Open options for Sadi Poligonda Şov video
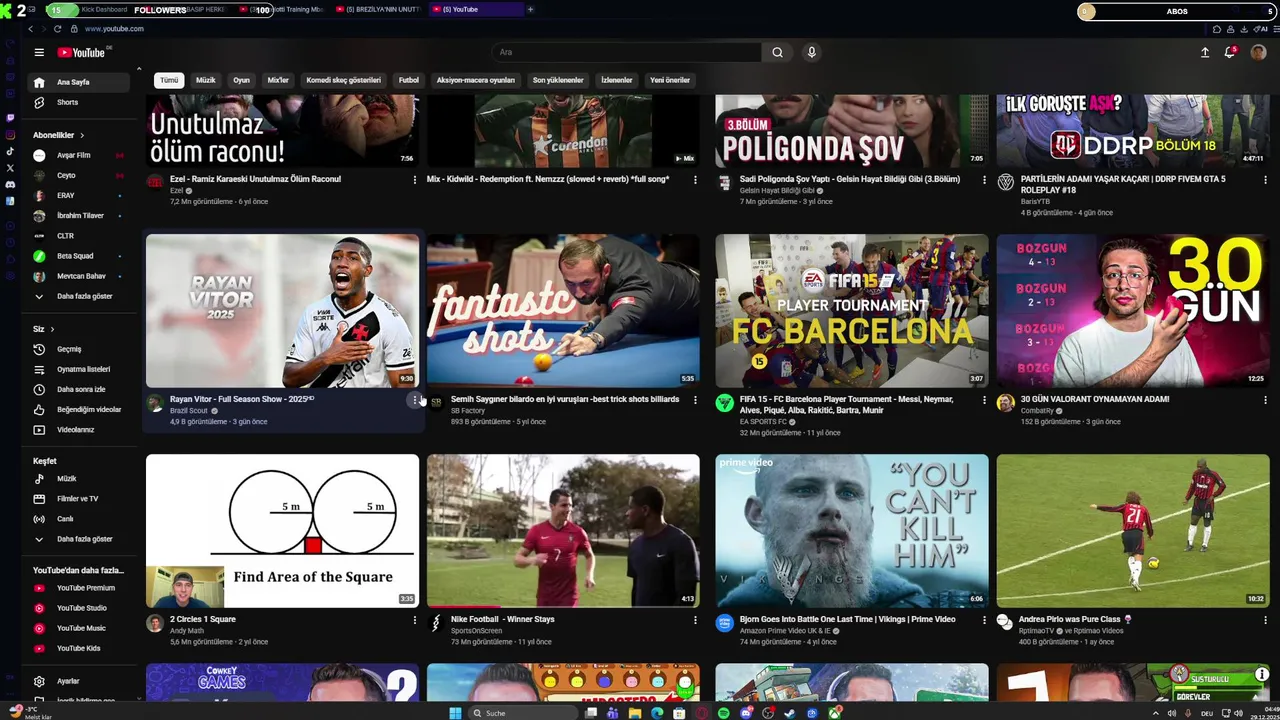This screenshot has height=720, width=1280. (984, 180)
